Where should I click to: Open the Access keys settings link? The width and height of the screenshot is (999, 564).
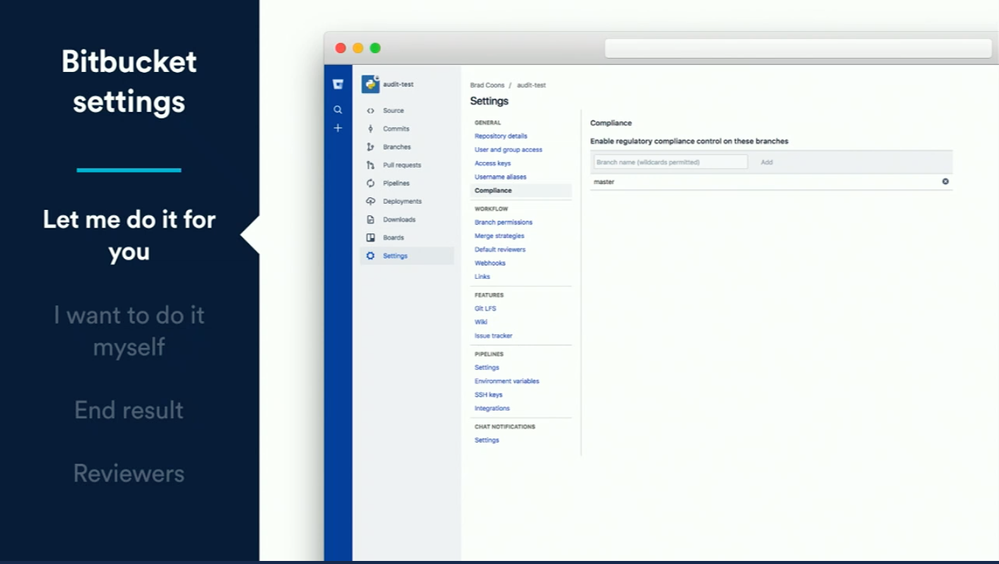coord(492,163)
